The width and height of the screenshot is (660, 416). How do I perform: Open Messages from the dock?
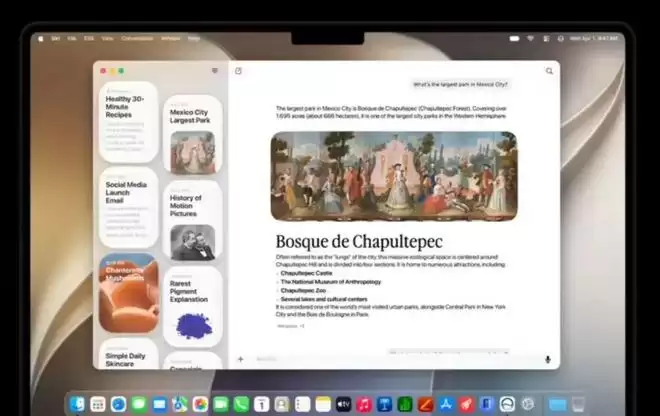[139, 405]
